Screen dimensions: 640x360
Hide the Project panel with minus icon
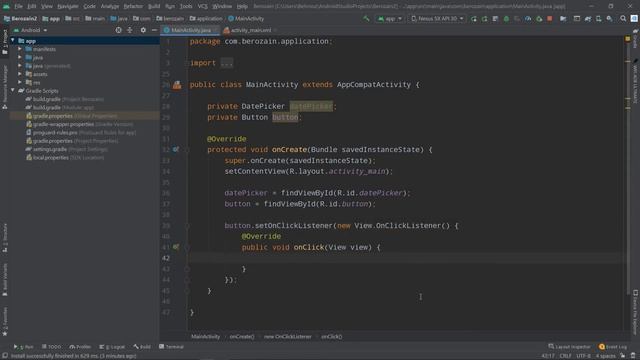coord(154,30)
